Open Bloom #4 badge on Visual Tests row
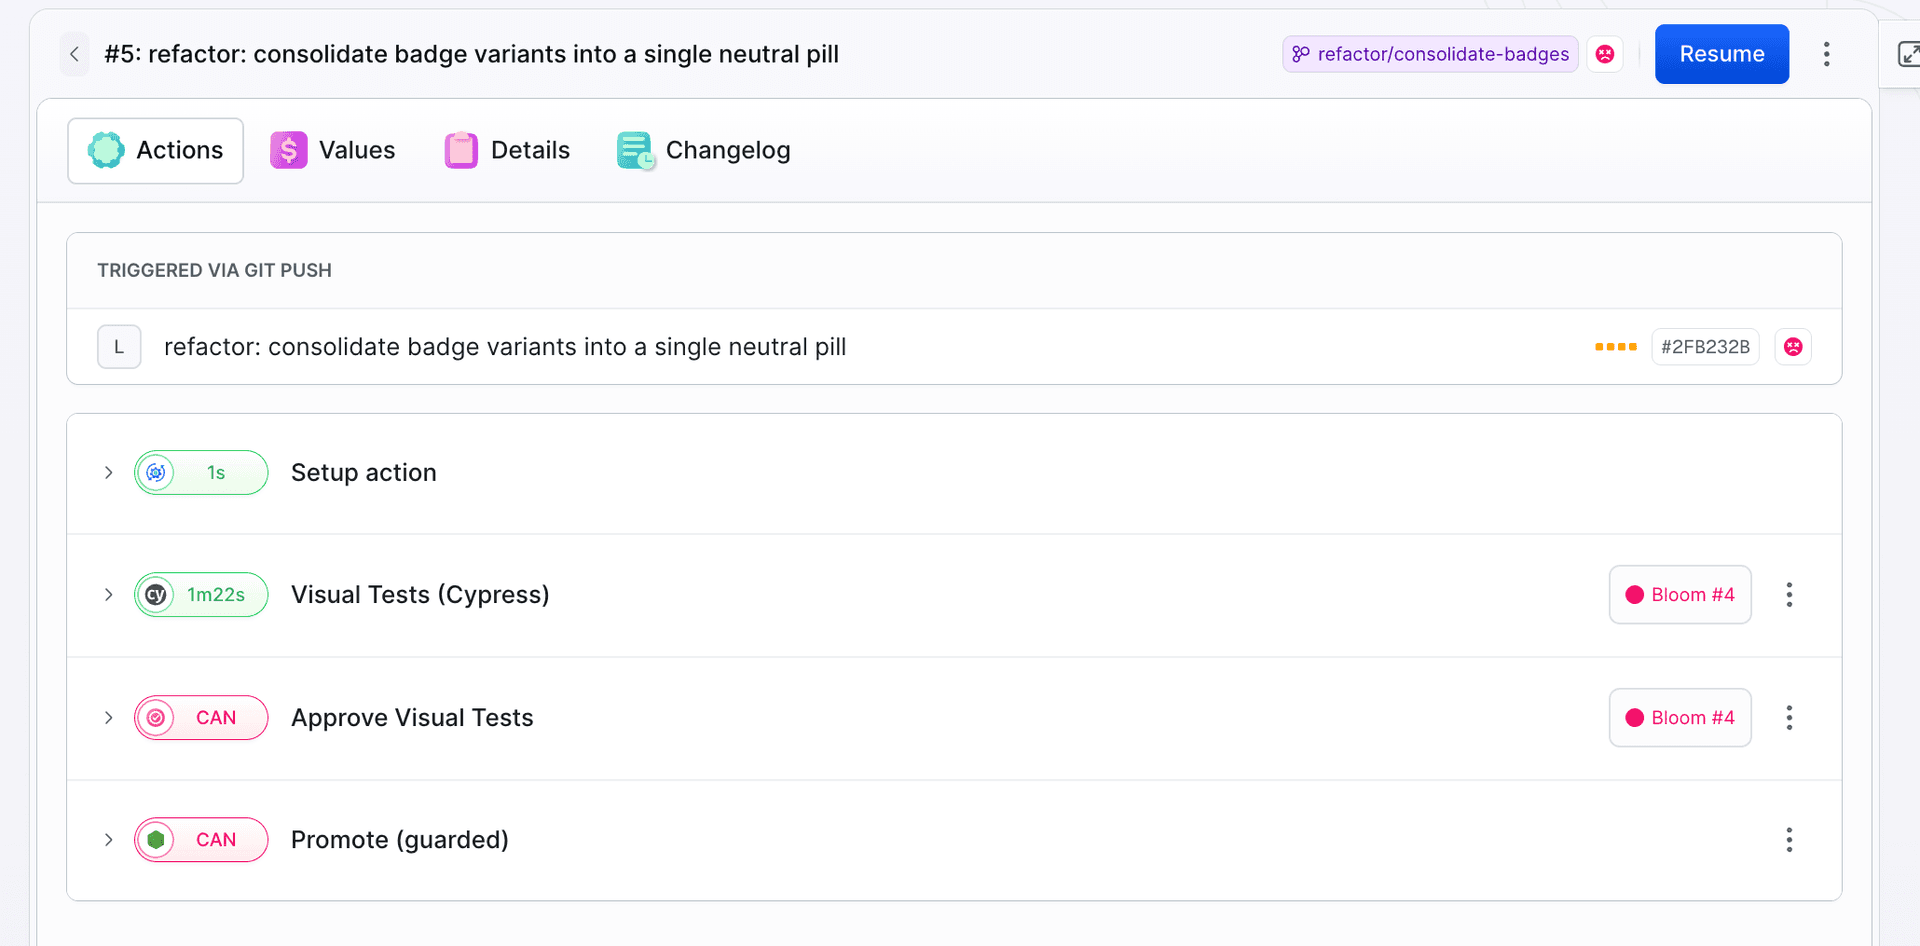The height and width of the screenshot is (946, 1920). tap(1680, 595)
